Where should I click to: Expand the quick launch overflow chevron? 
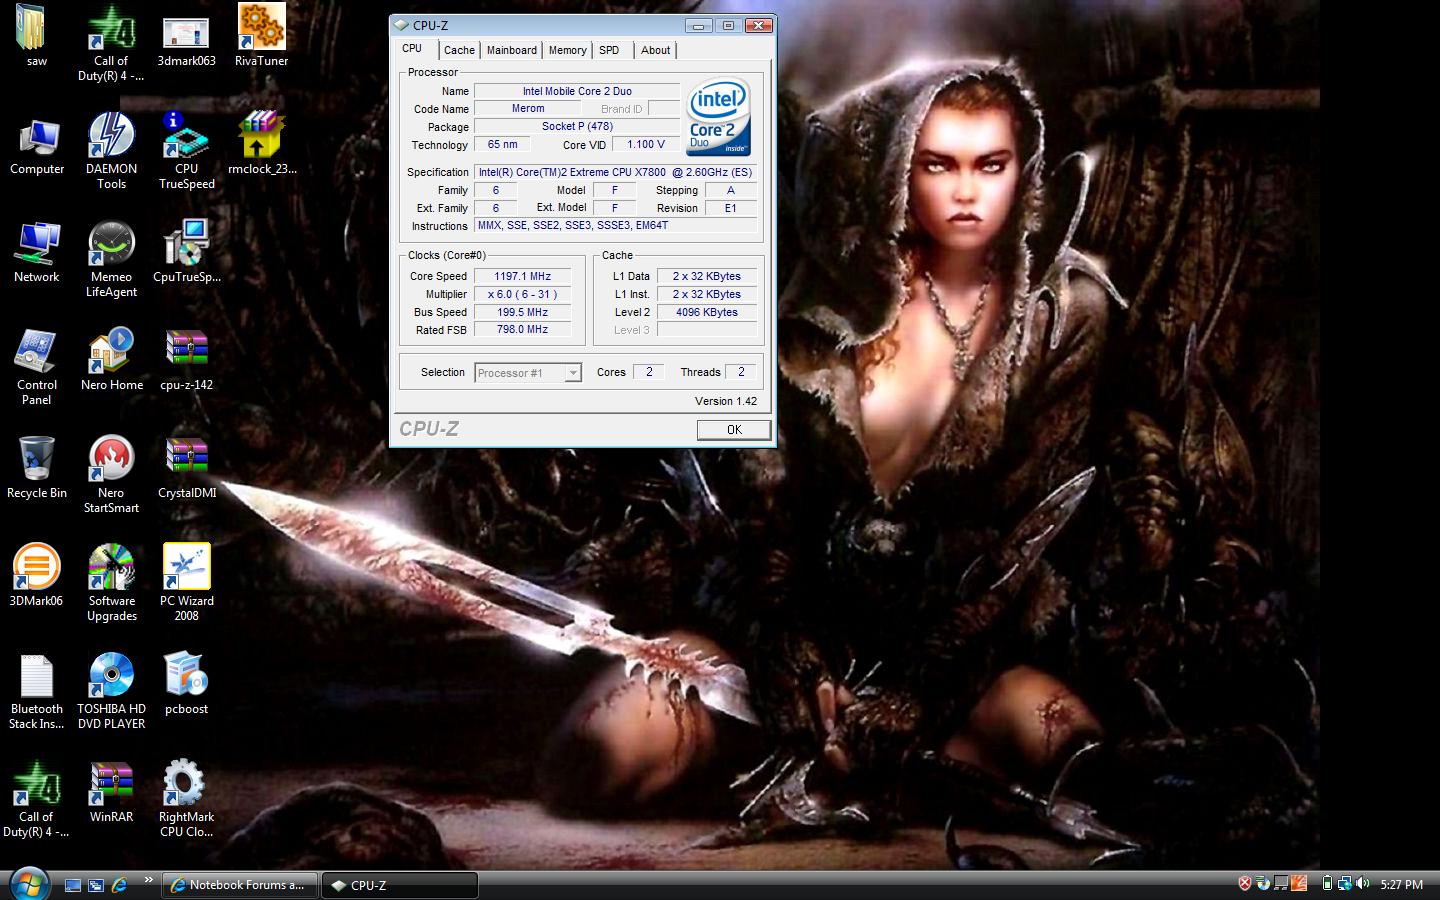click(x=148, y=880)
